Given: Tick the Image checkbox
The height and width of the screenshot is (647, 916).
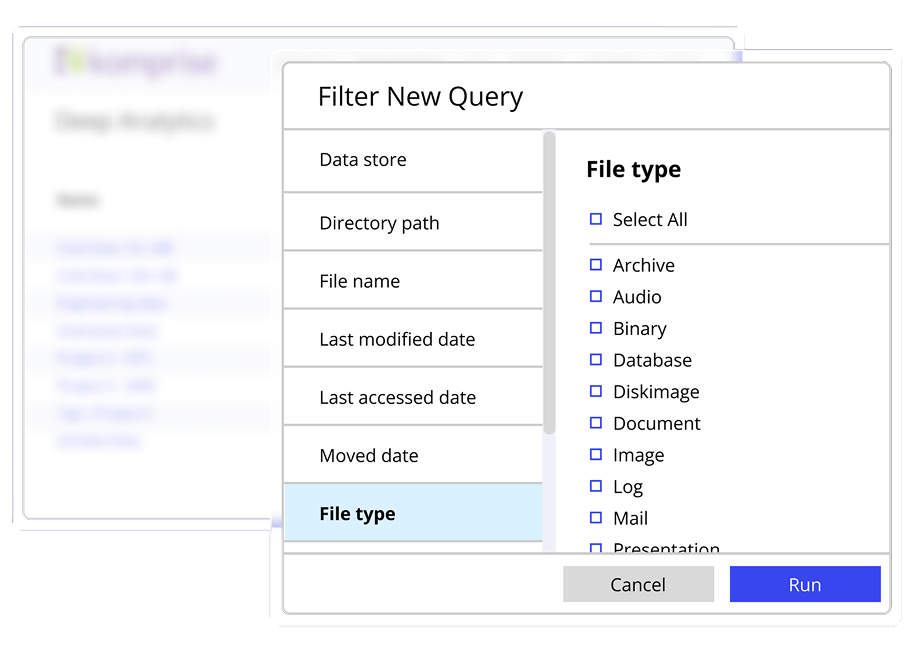Looking at the screenshot, I should coord(596,455).
